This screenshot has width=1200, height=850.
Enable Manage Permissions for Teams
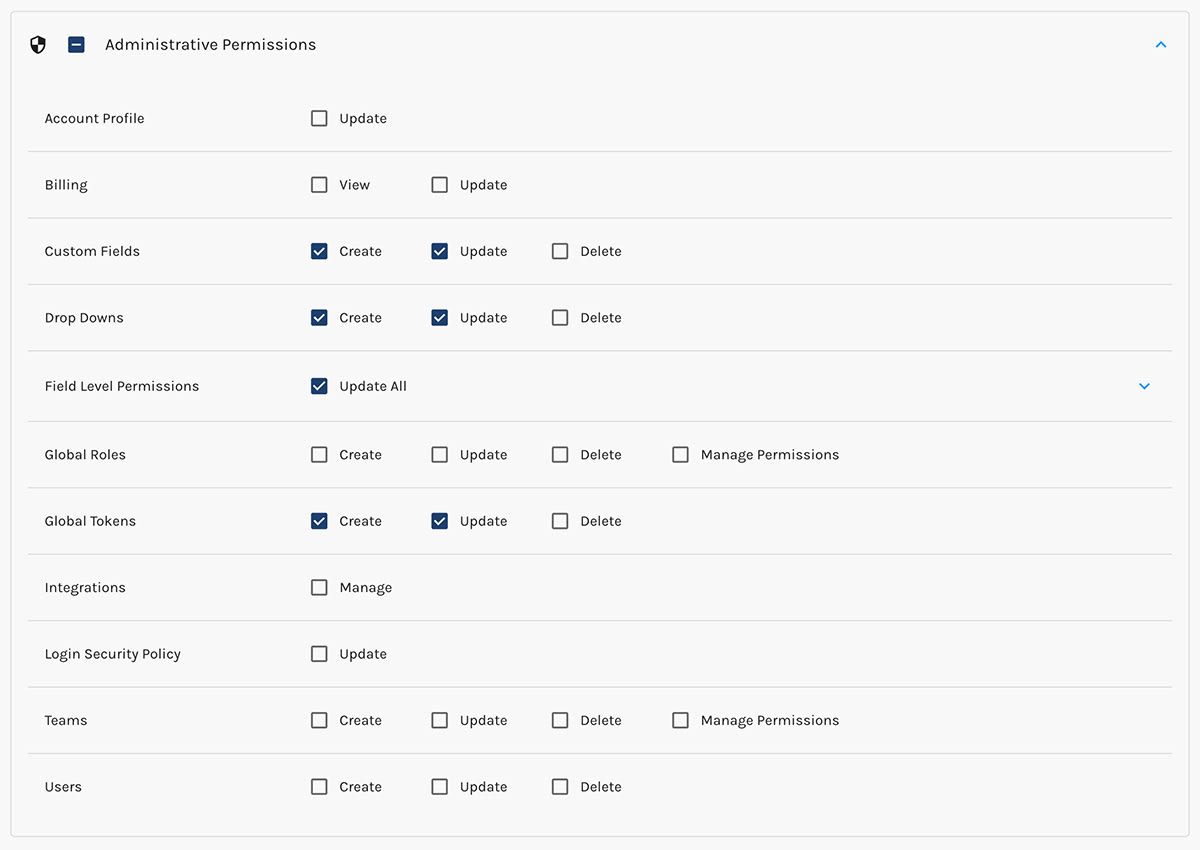pos(680,720)
